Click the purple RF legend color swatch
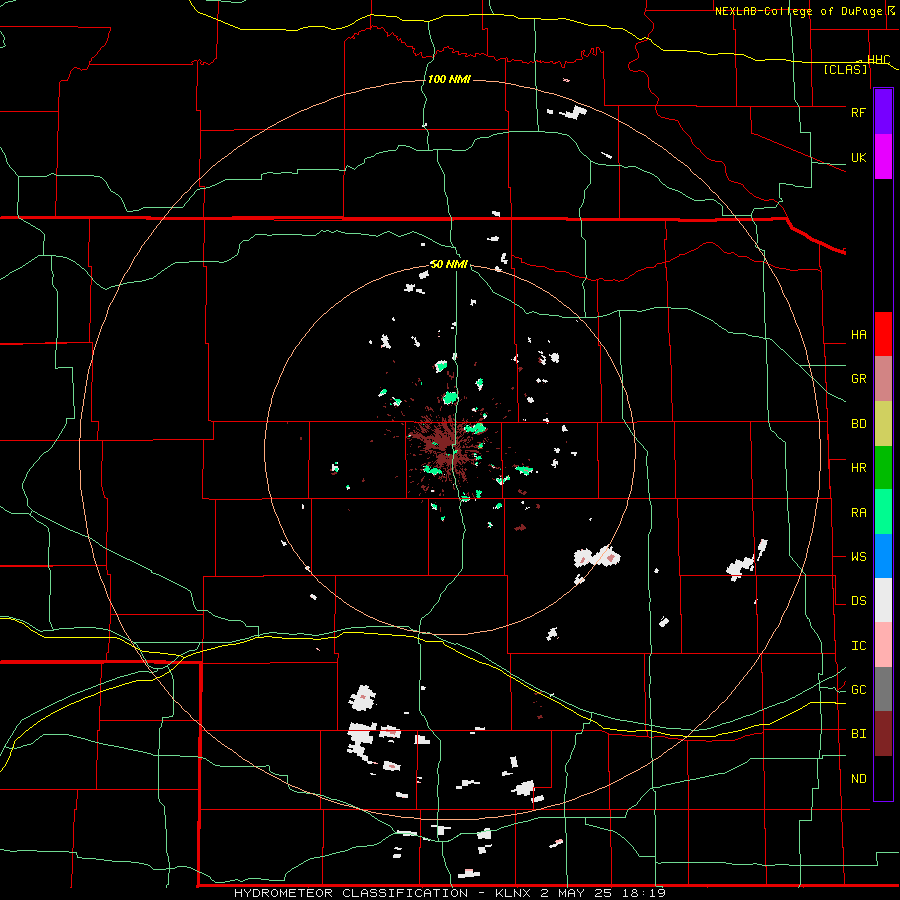The width and height of the screenshot is (900, 900). (x=883, y=112)
